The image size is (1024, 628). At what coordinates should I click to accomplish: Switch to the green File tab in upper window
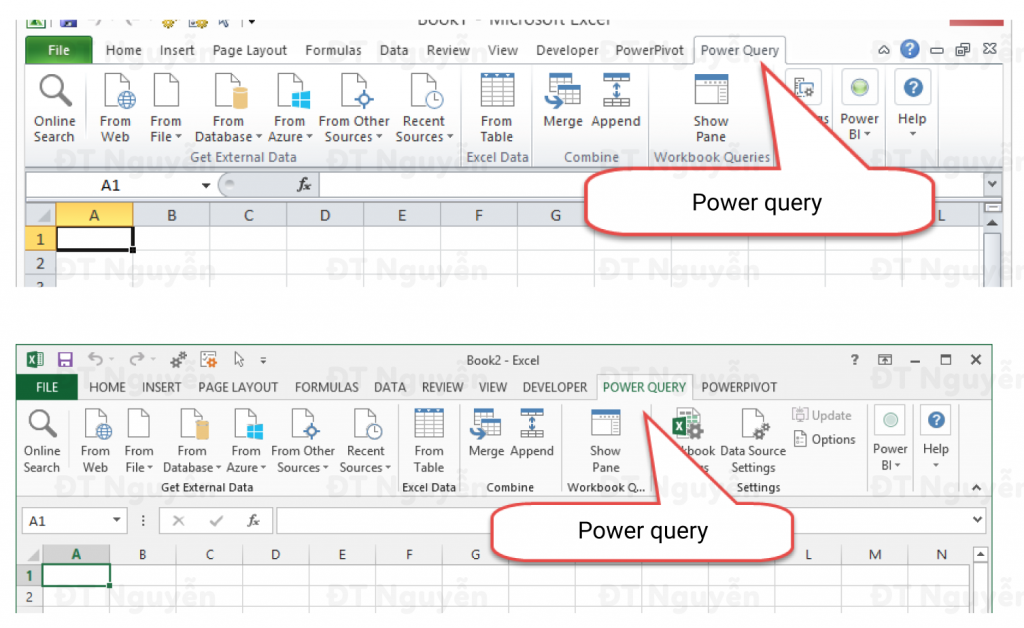point(58,50)
